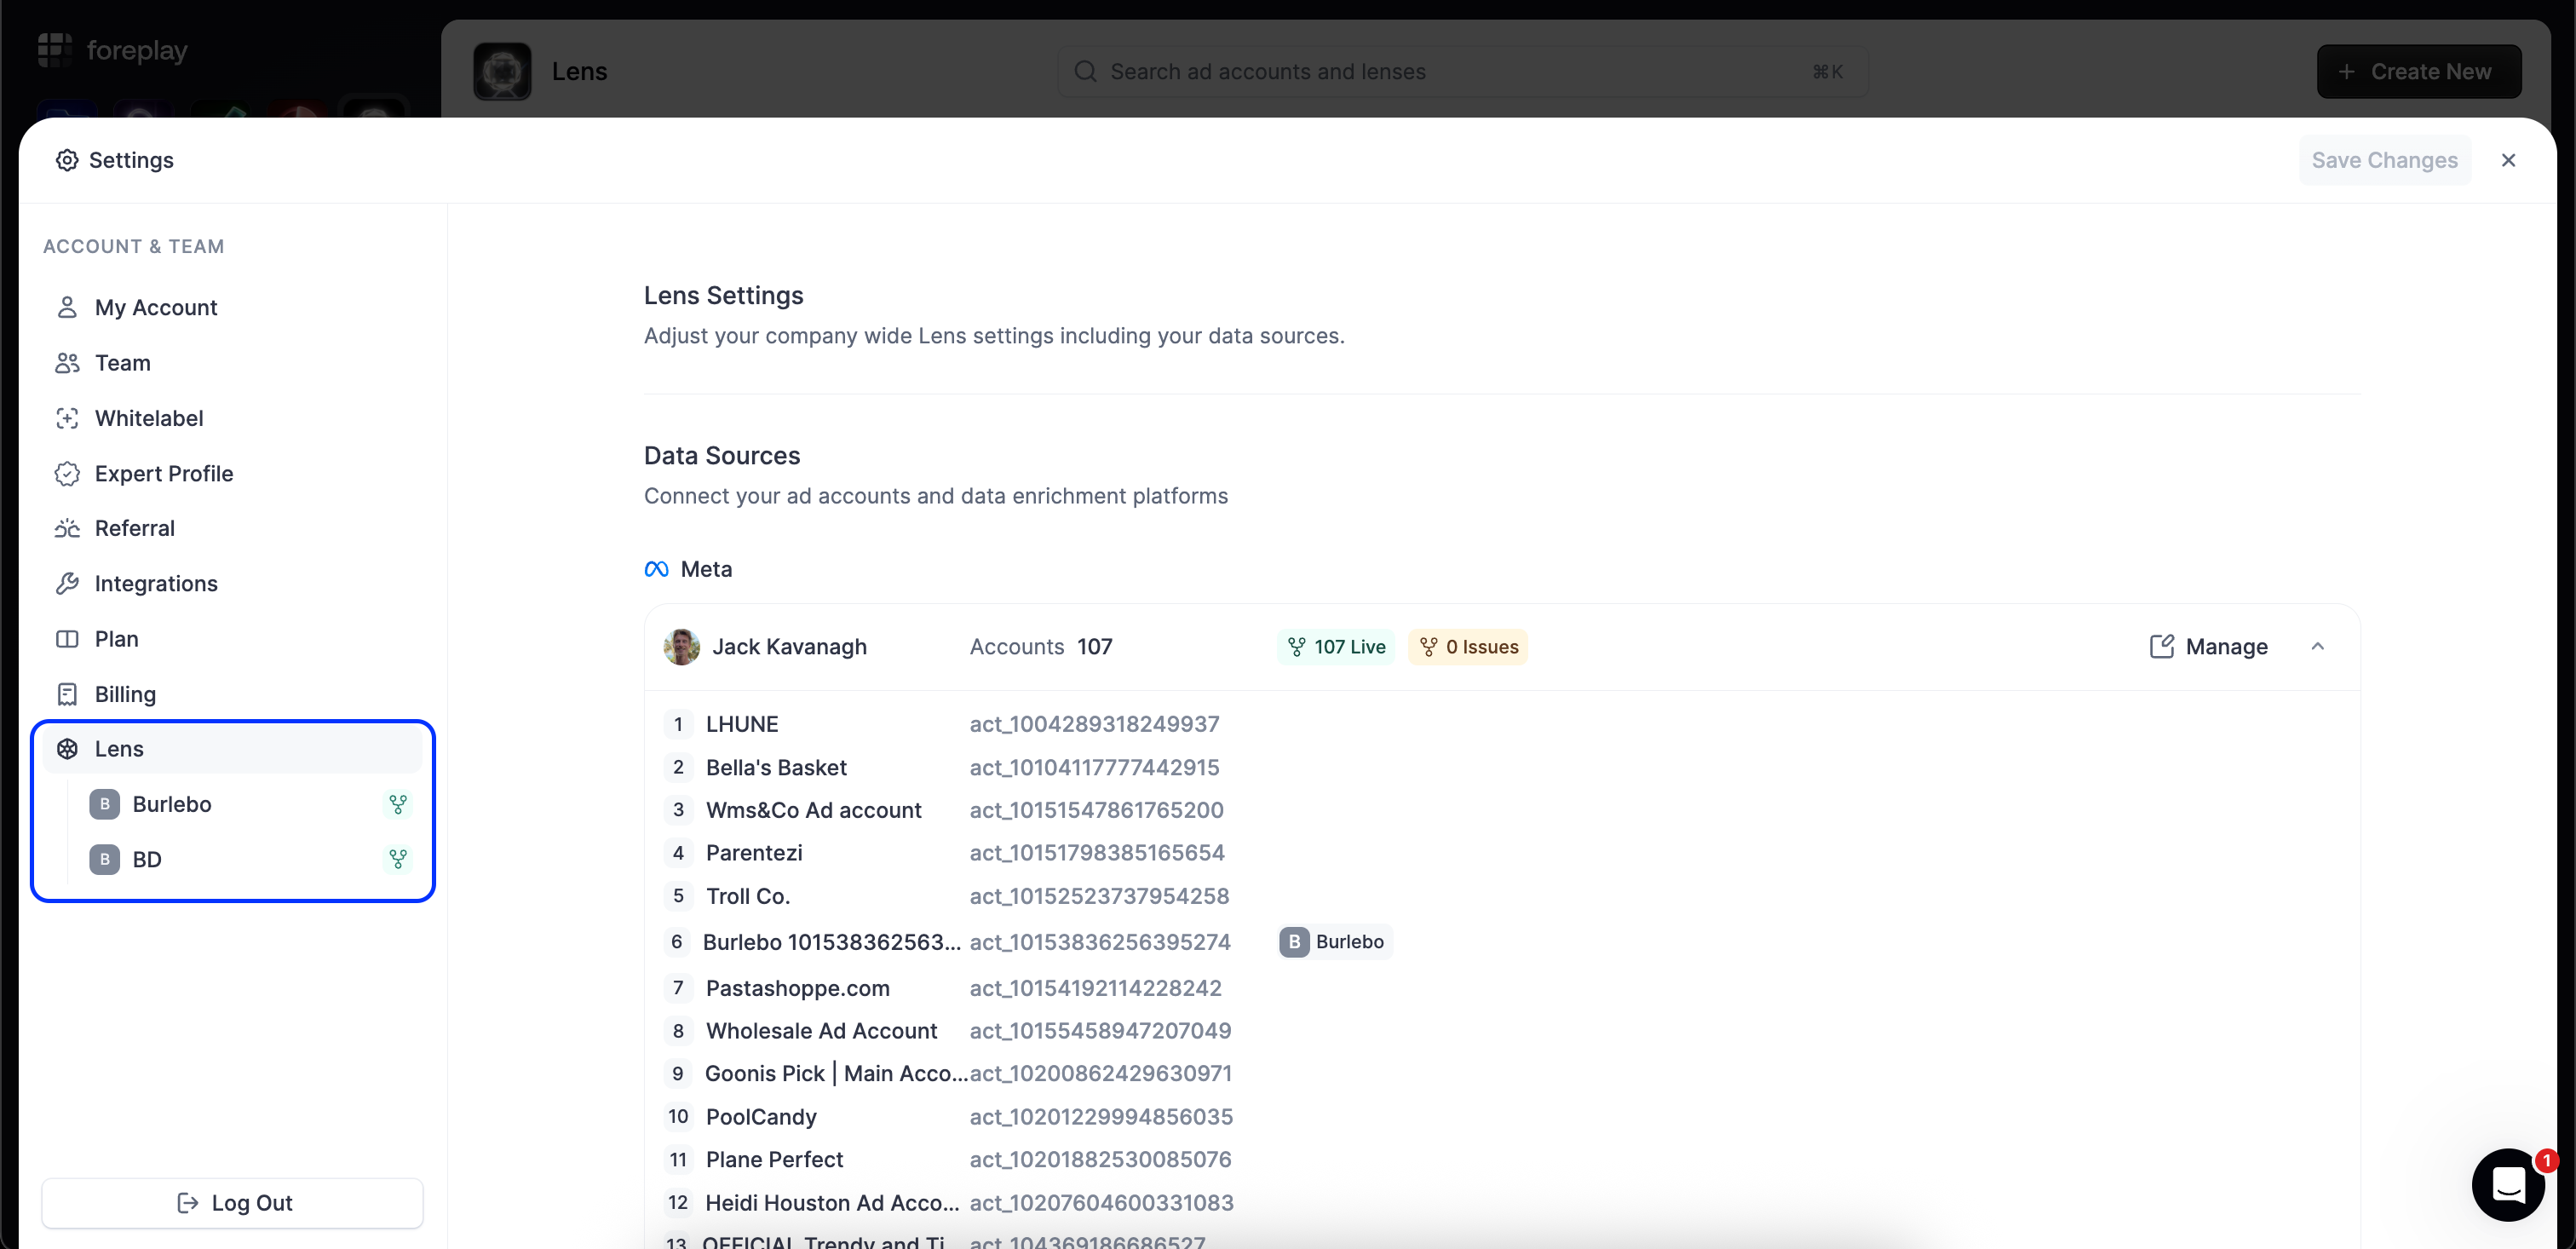Click the 0 Issues status badge
2576x1249 pixels.
(x=1467, y=646)
